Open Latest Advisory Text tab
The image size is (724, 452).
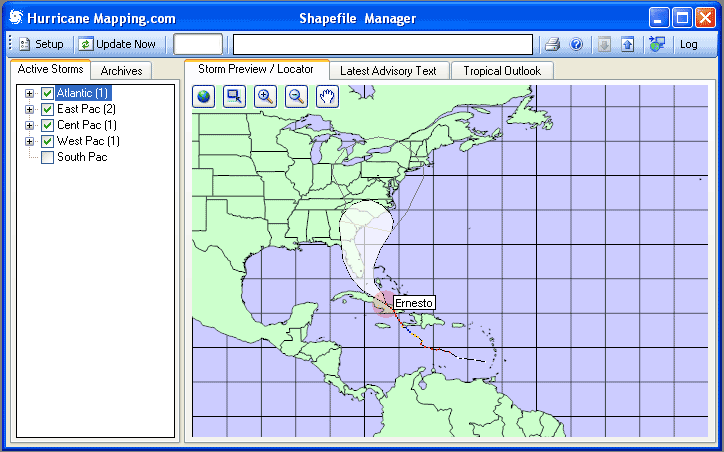click(388, 71)
